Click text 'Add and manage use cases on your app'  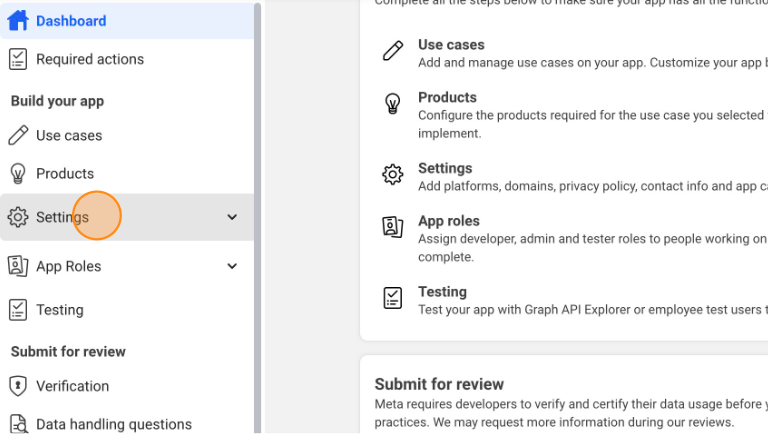click(531, 63)
